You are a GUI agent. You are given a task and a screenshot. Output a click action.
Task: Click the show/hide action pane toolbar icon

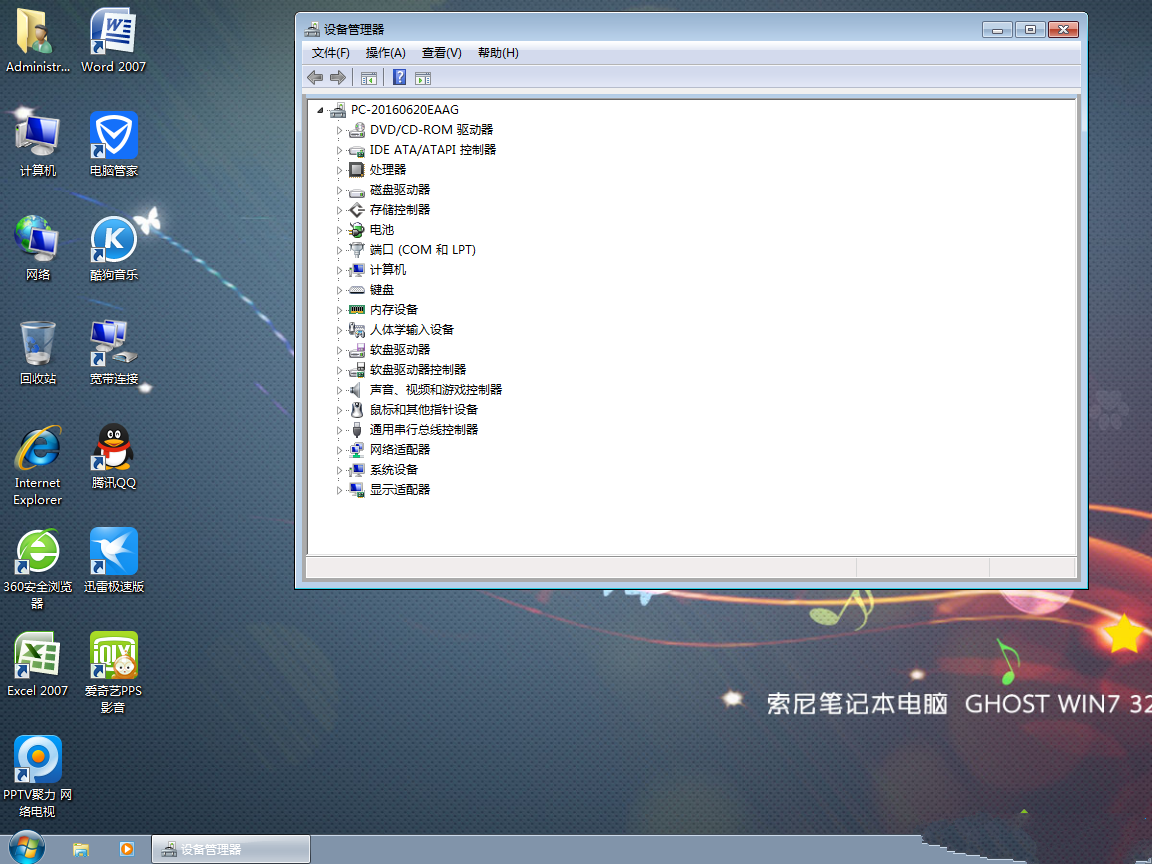tap(422, 78)
